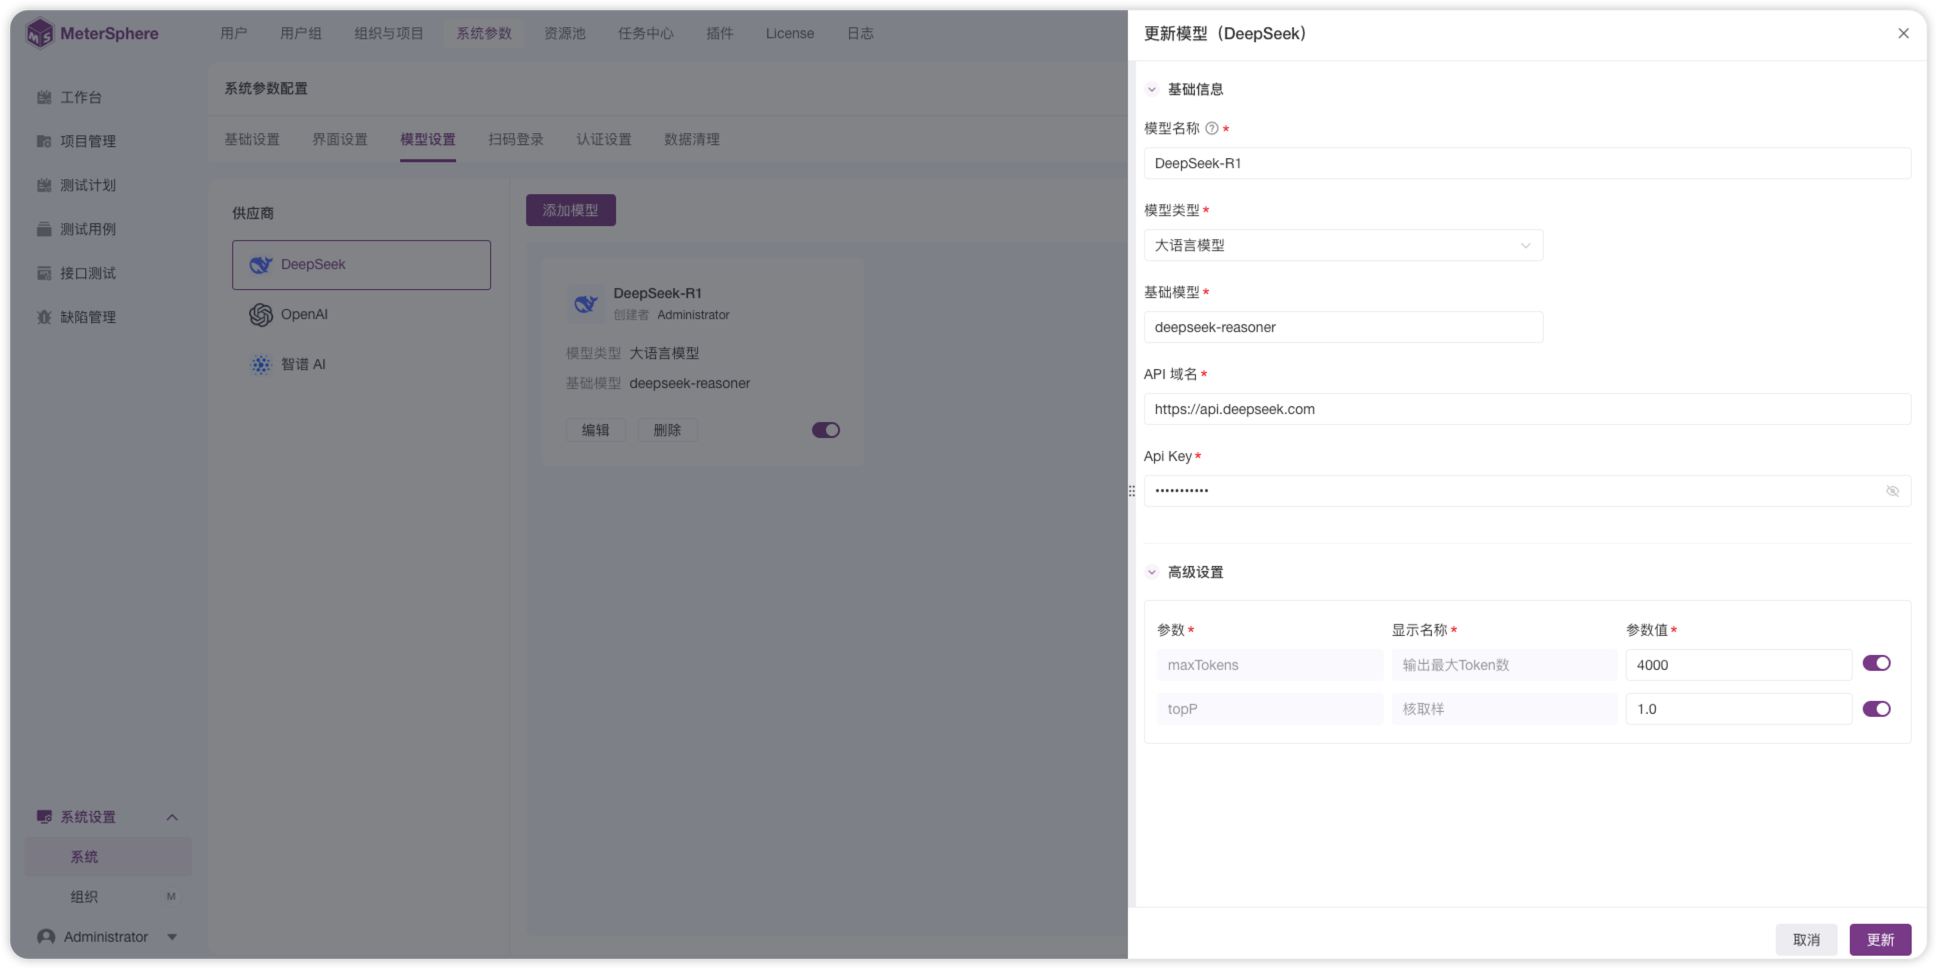The width and height of the screenshot is (1937, 969).
Task: Click the API 域名 input field
Action: tap(1527, 409)
